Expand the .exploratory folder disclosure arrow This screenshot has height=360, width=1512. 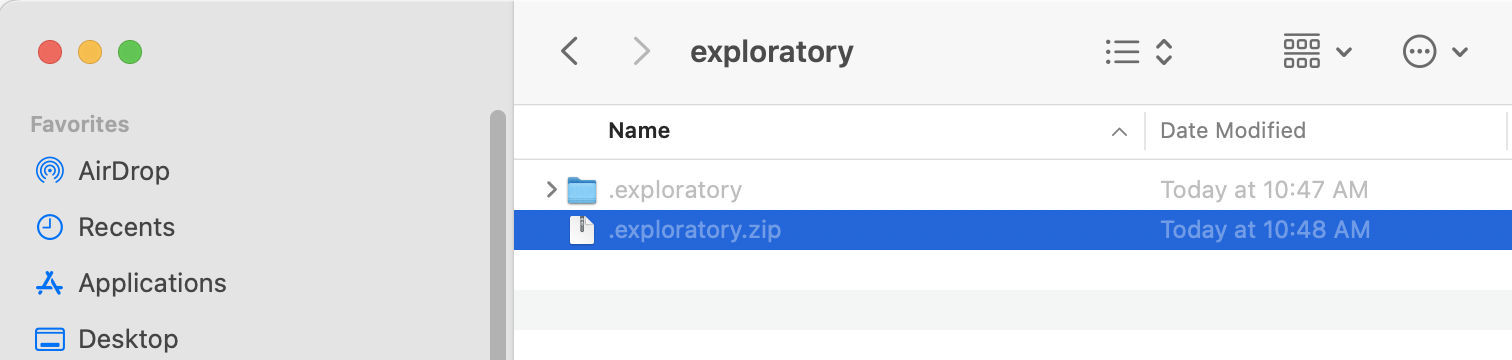click(551, 189)
